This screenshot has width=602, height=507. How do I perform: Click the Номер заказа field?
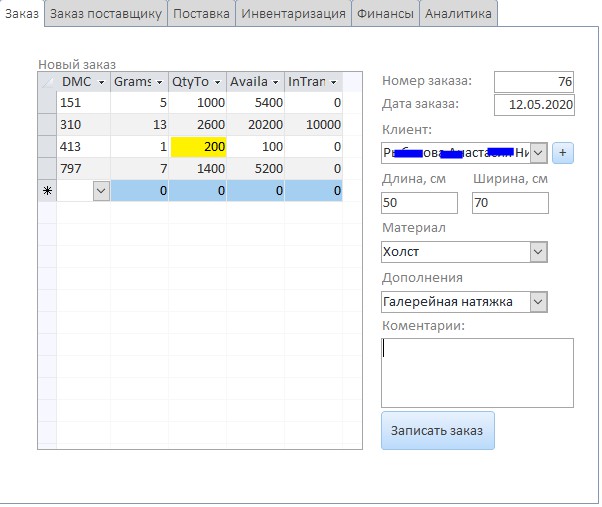click(534, 82)
